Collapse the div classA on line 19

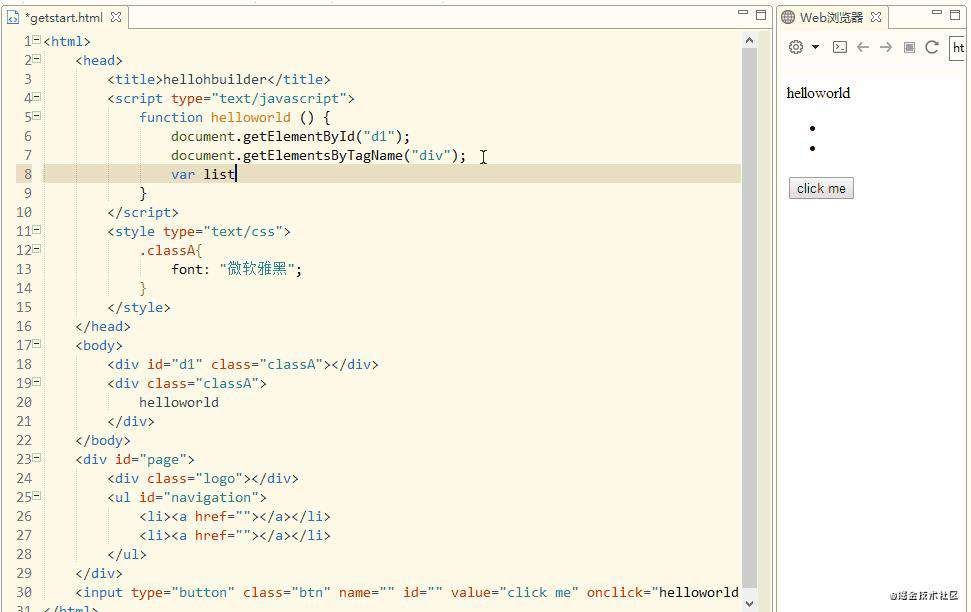[37, 382]
